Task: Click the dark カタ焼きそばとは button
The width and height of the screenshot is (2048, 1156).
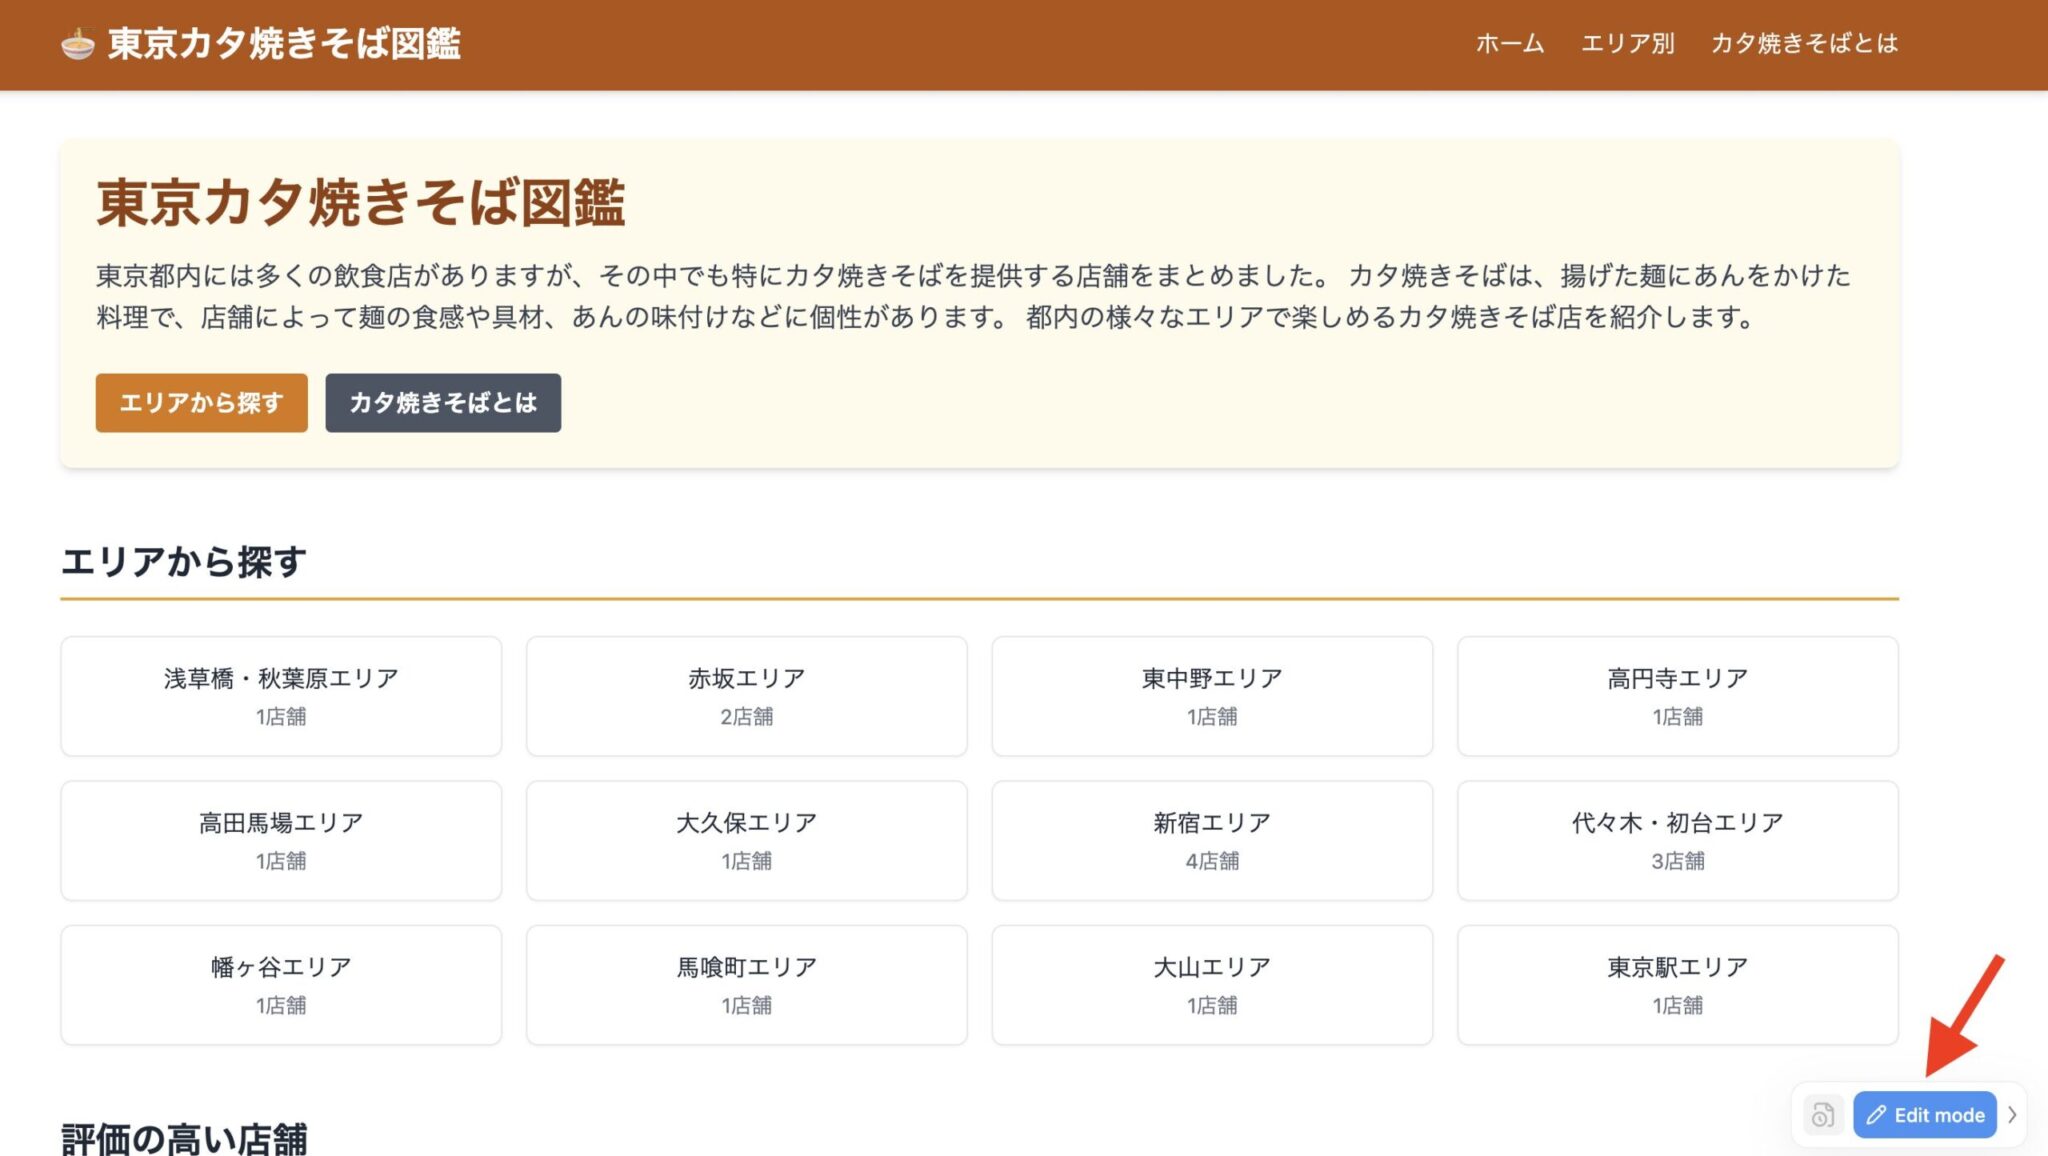Action: click(x=443, y=403)
